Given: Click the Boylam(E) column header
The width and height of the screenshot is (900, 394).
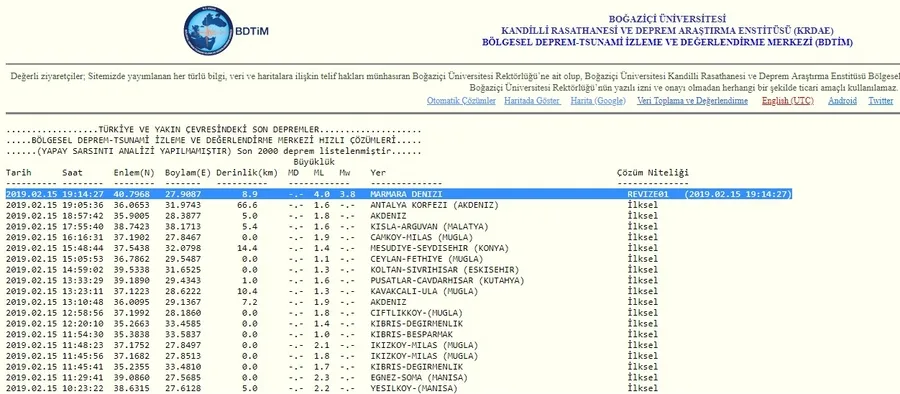Looking at the screenshot, I should click(188, 173).
